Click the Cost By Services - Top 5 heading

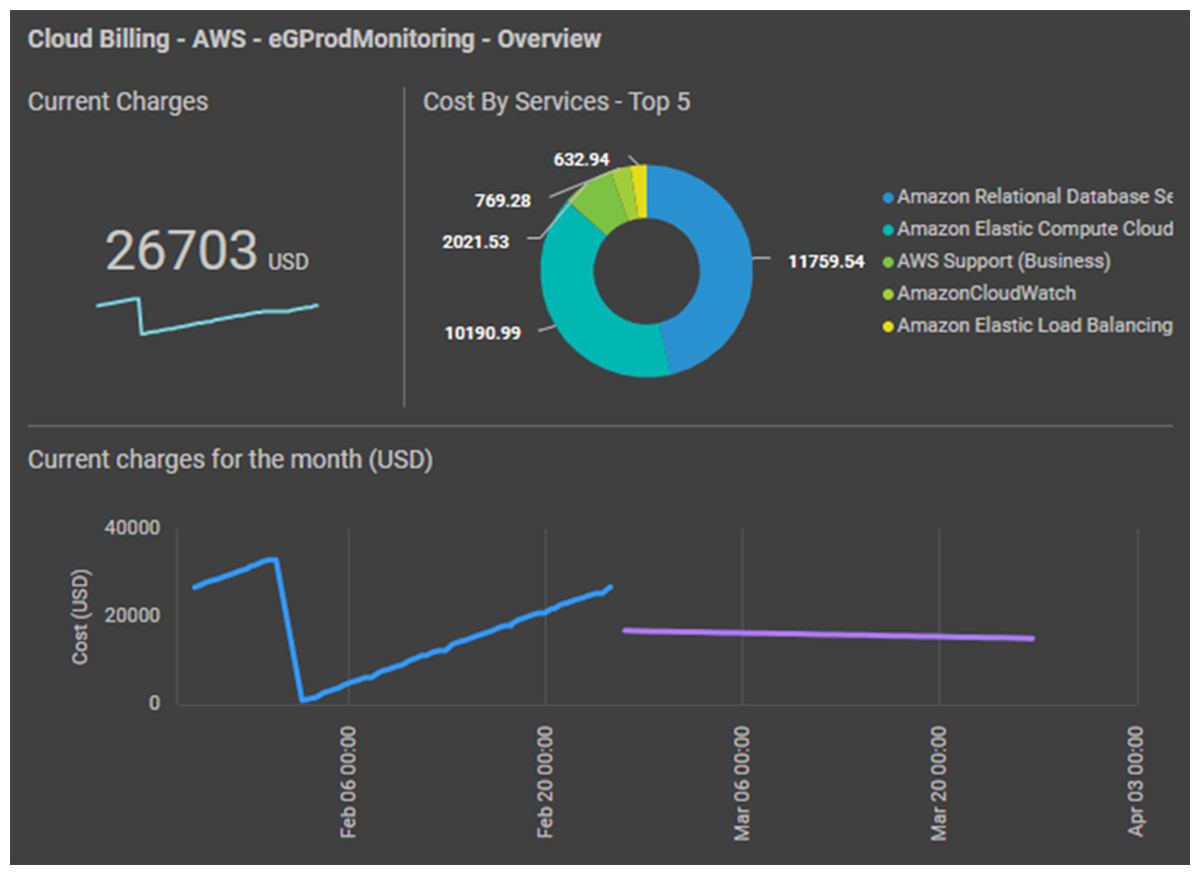pos(556,102)
